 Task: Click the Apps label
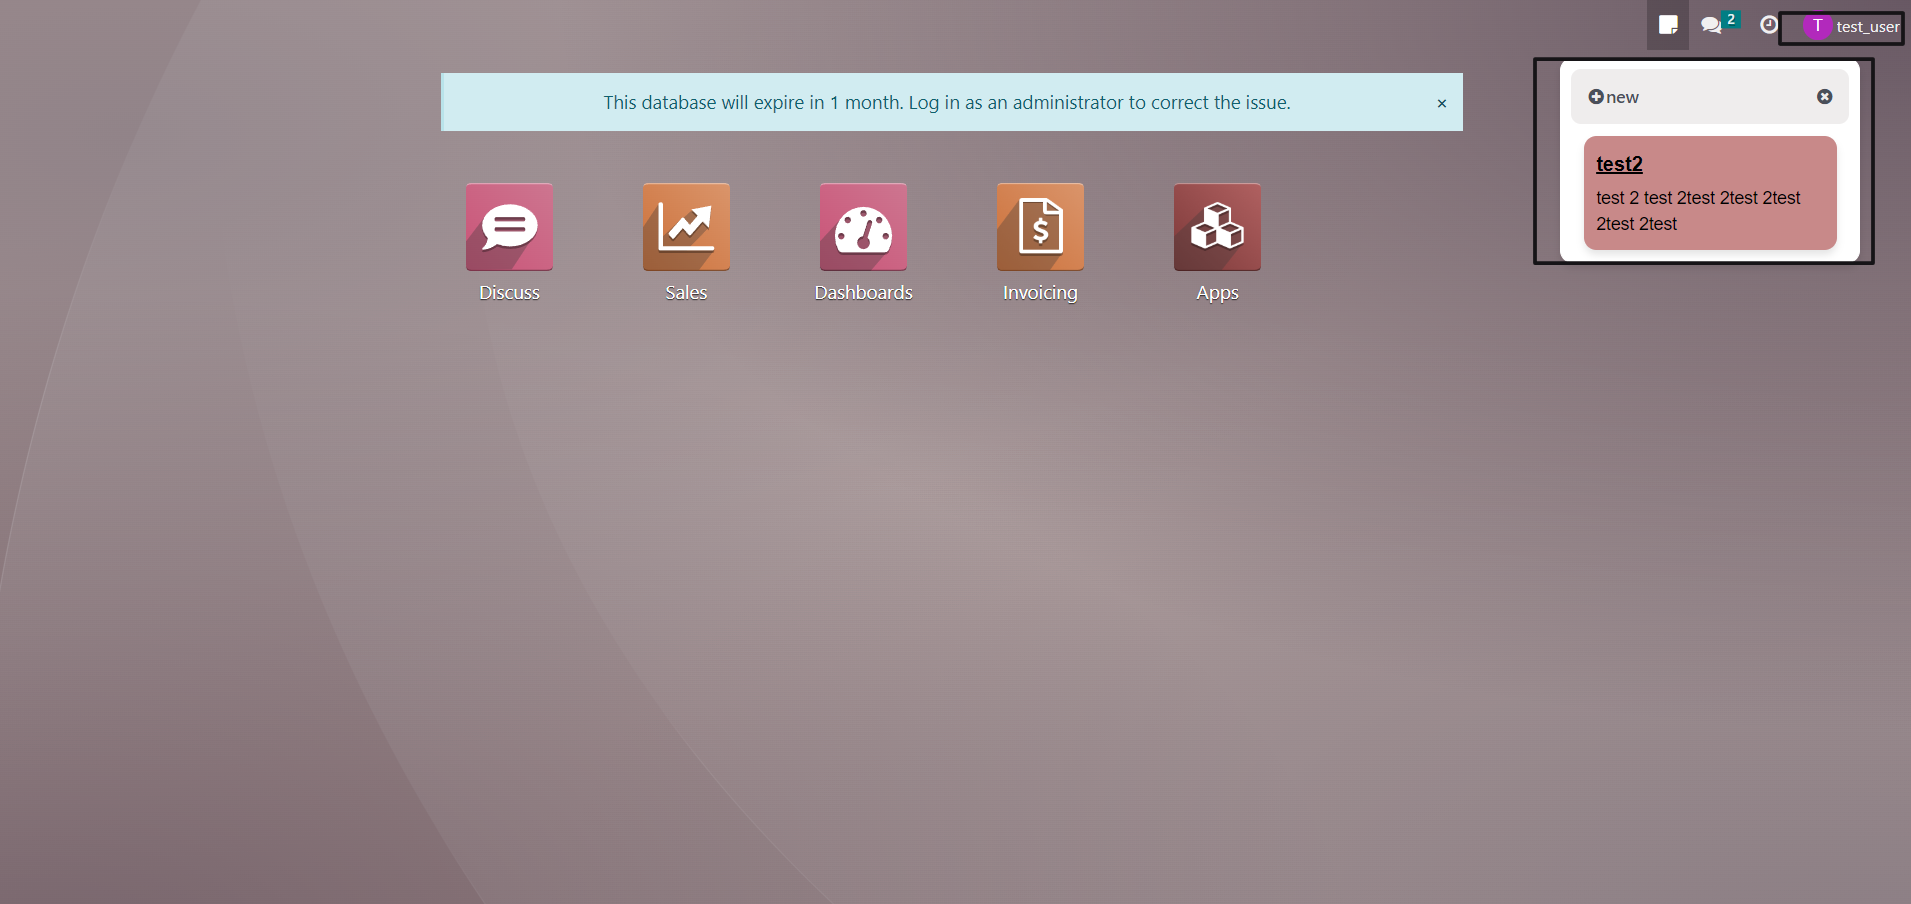coord(1217,293)
